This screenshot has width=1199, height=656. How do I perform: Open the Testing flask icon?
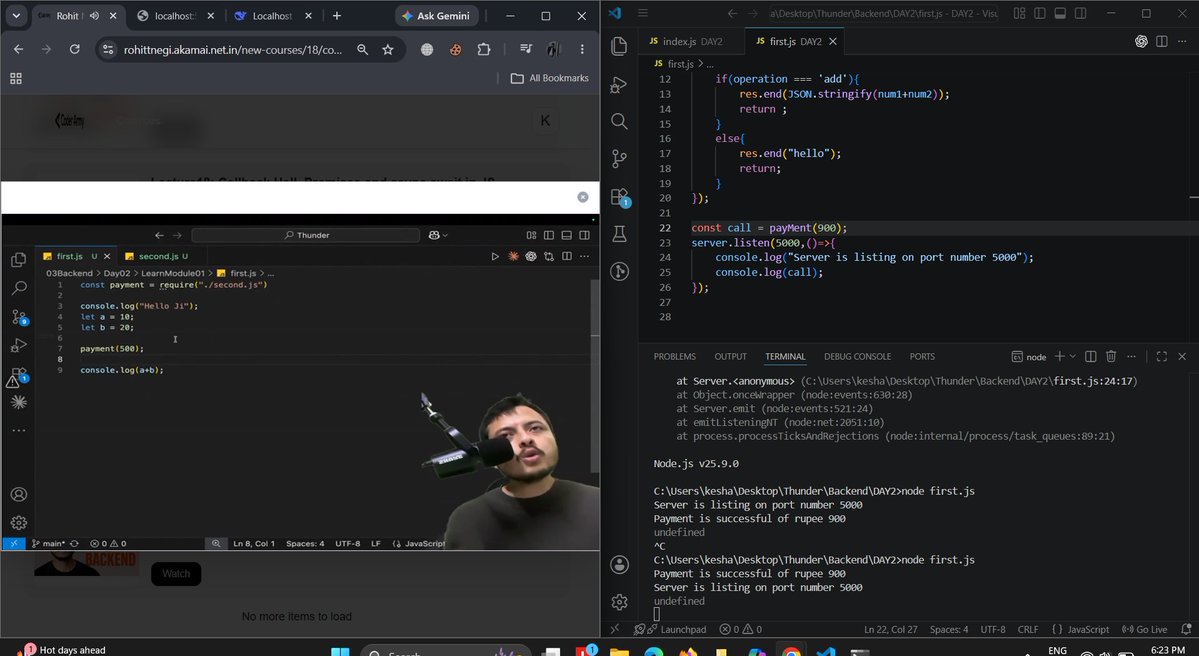(619, 233)
